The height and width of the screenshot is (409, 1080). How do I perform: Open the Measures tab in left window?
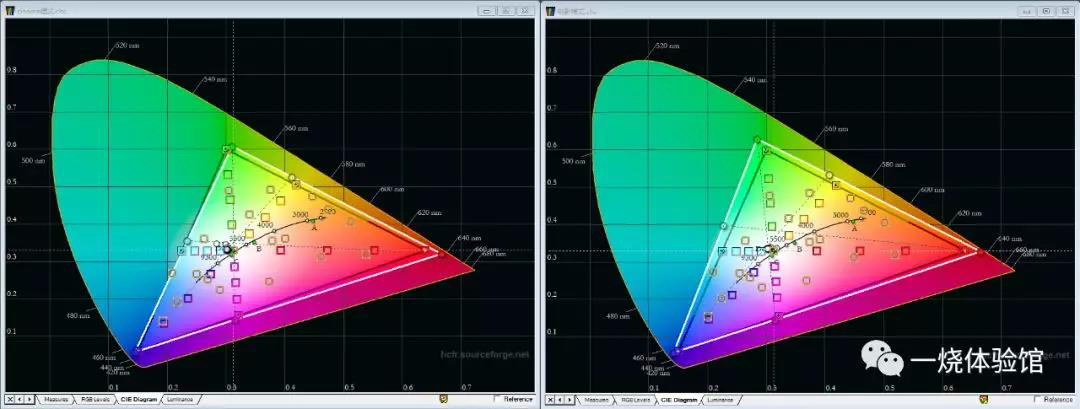pyautogui.click(x=56, y=399)
